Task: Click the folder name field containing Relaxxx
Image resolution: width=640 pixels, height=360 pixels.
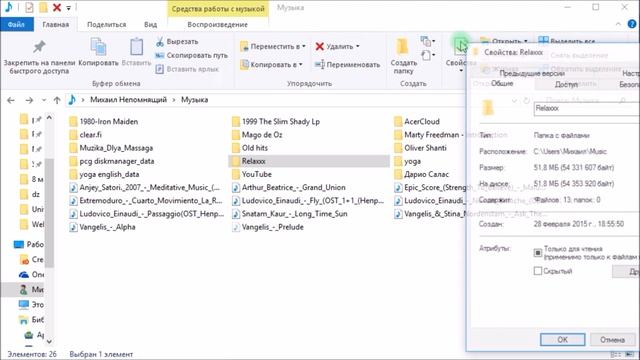Action: (x=587, y=108)
